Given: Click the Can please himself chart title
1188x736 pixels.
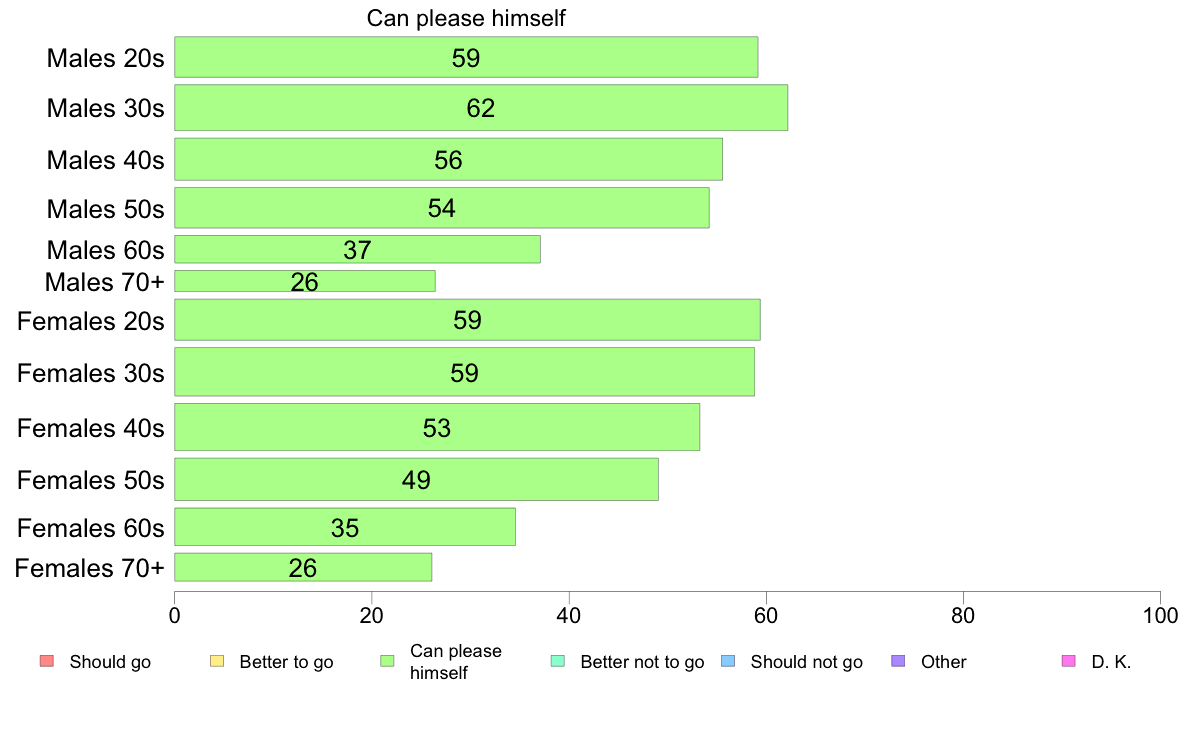Looking at the screenshot, I should tap(466, 18).
